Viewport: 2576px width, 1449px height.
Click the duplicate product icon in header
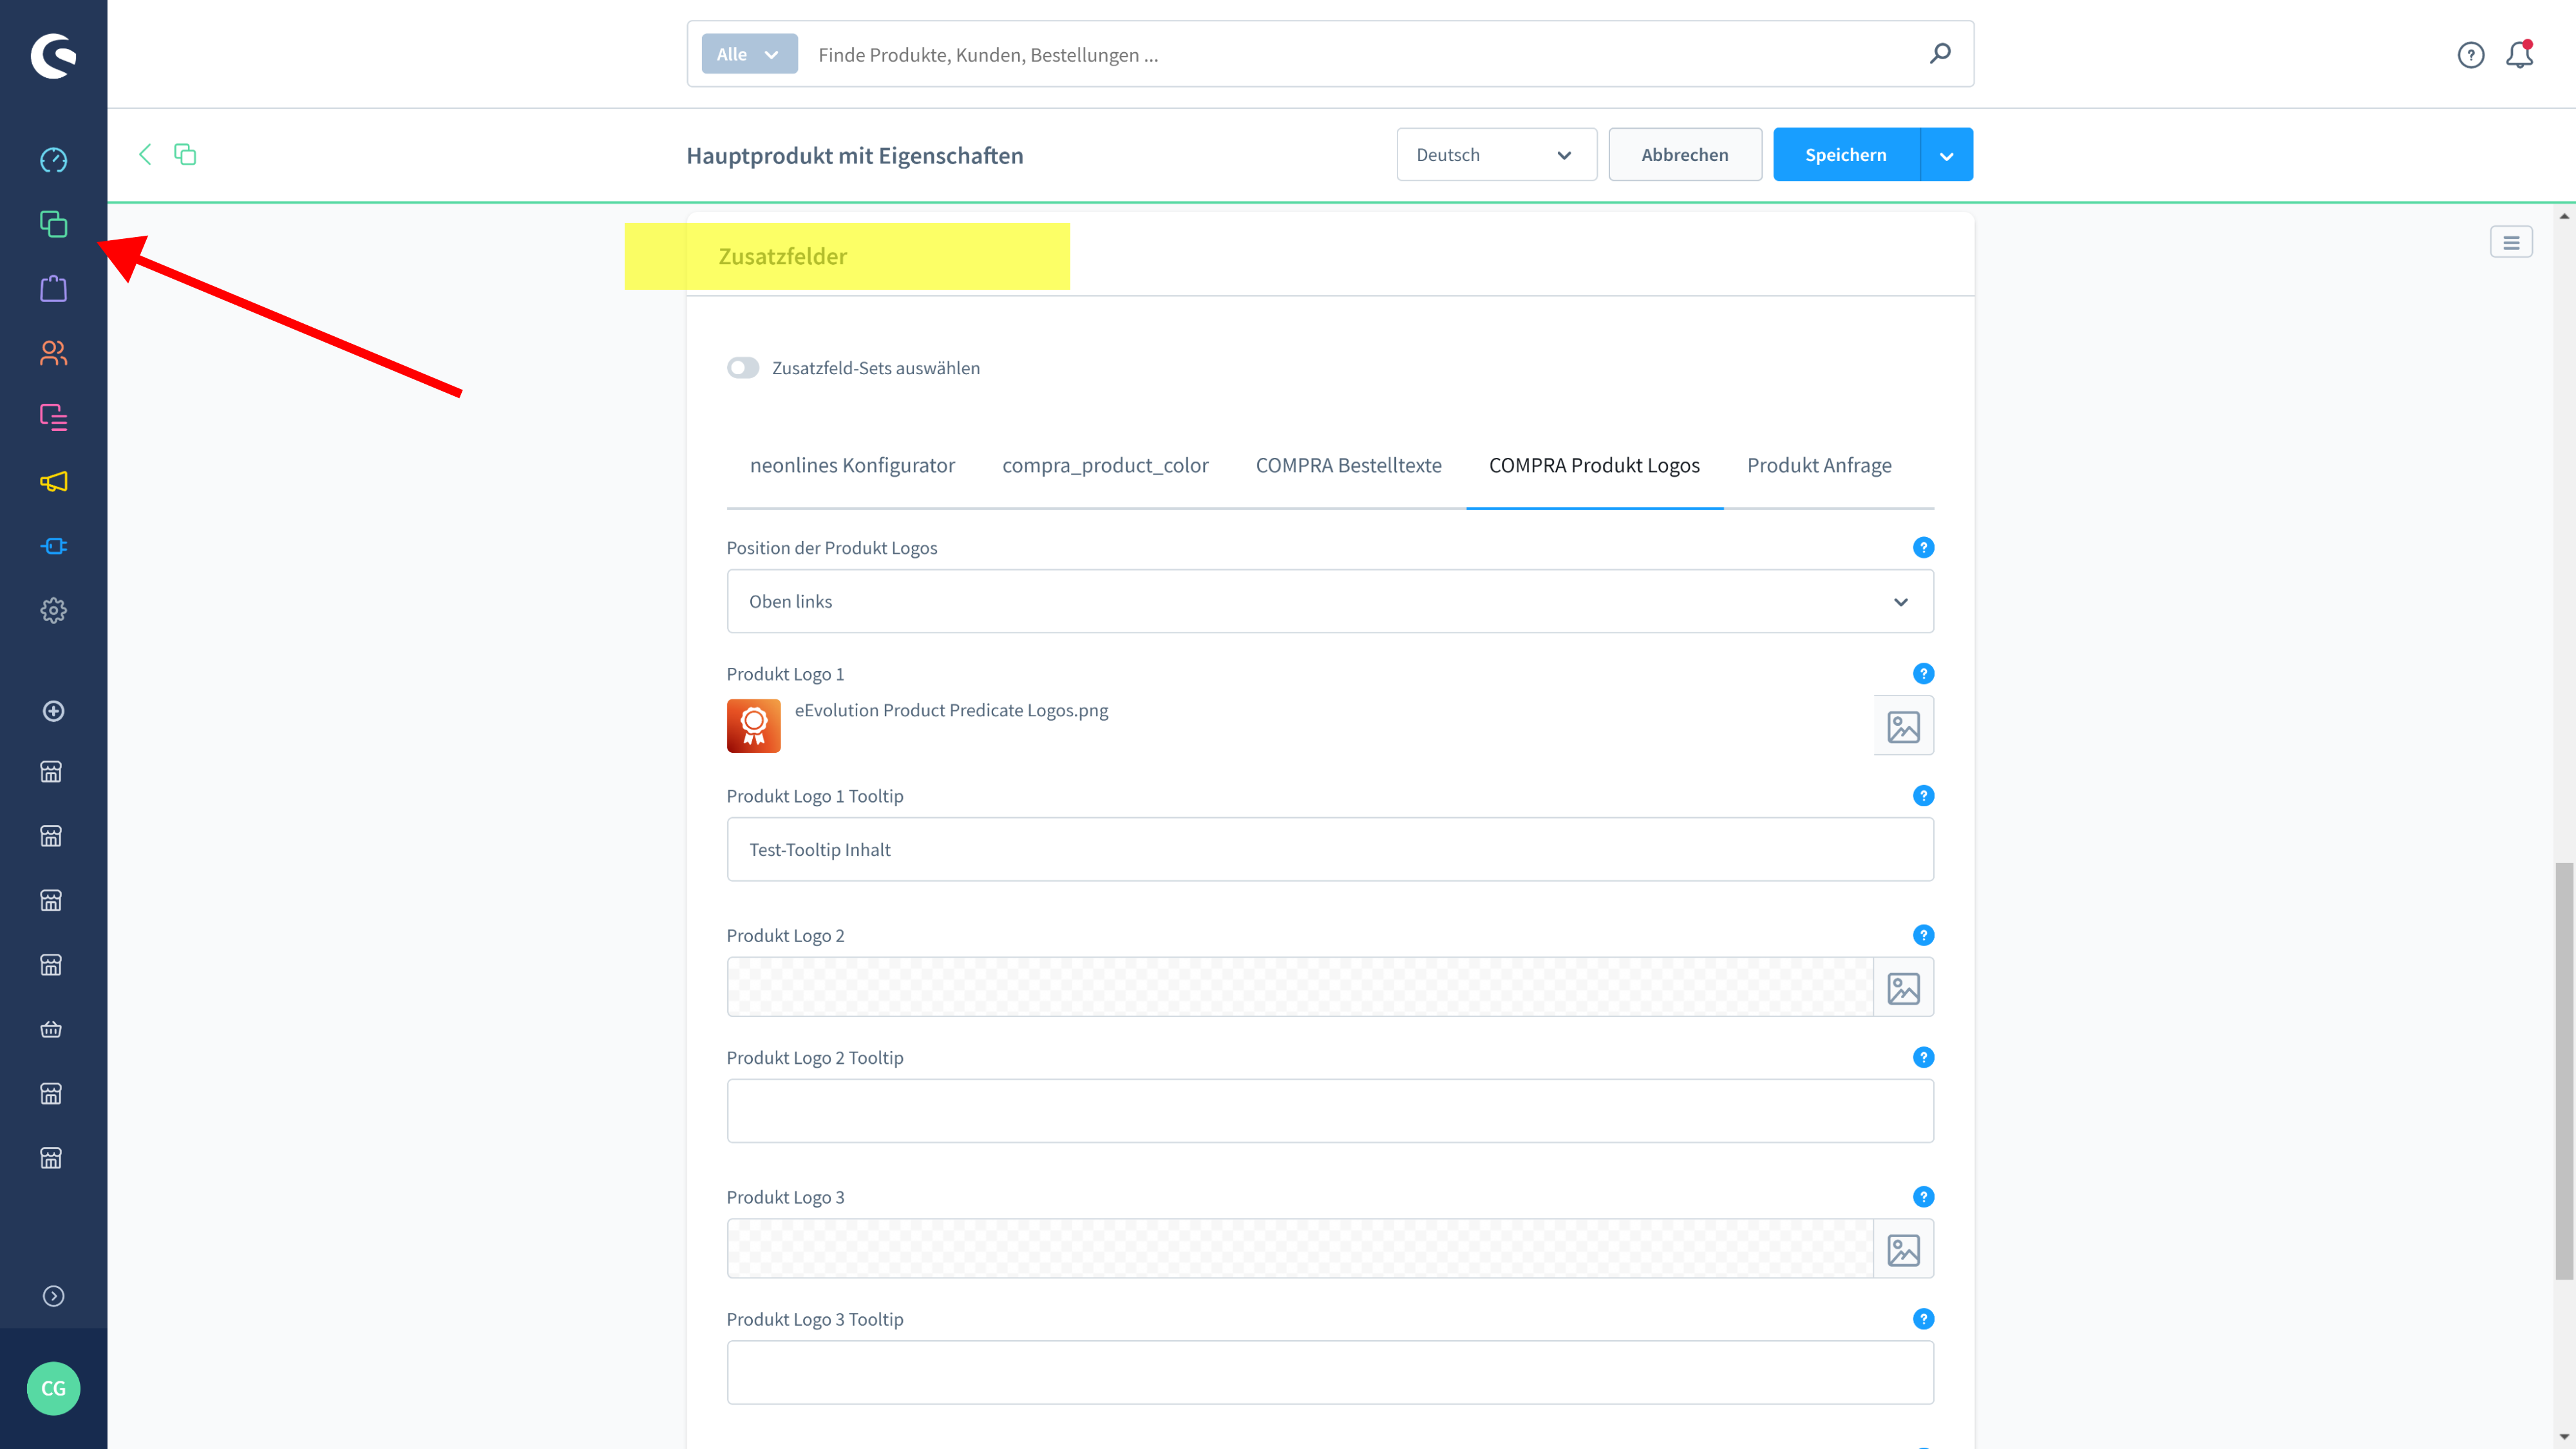(x=185, y=154)
